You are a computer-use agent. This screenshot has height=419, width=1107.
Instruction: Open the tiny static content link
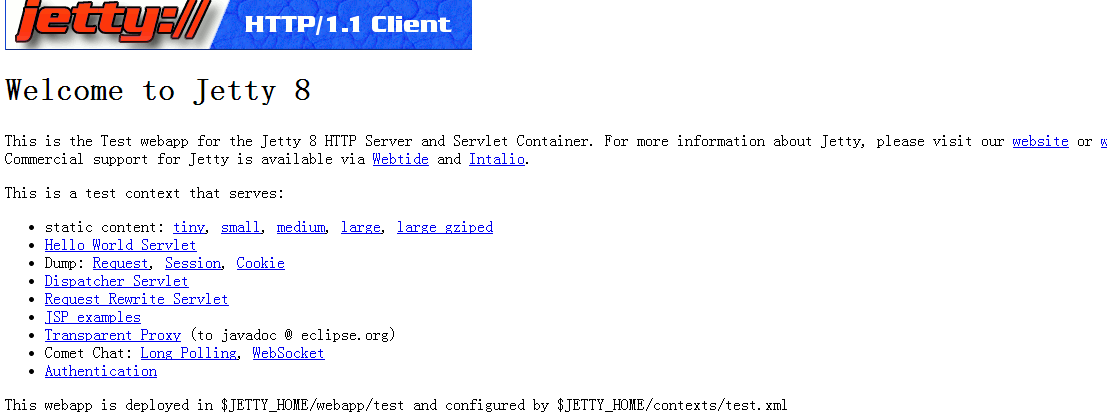pos(189,228)
